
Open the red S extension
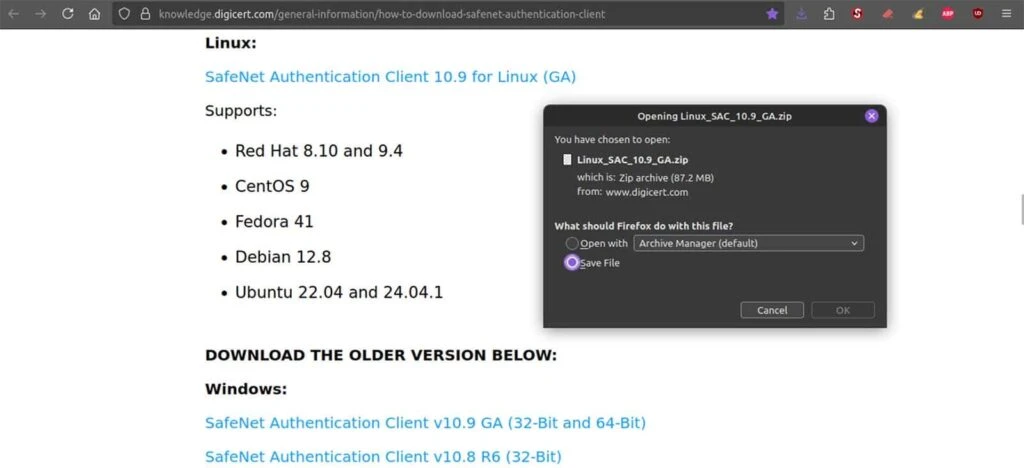click(x=857, y=14)
